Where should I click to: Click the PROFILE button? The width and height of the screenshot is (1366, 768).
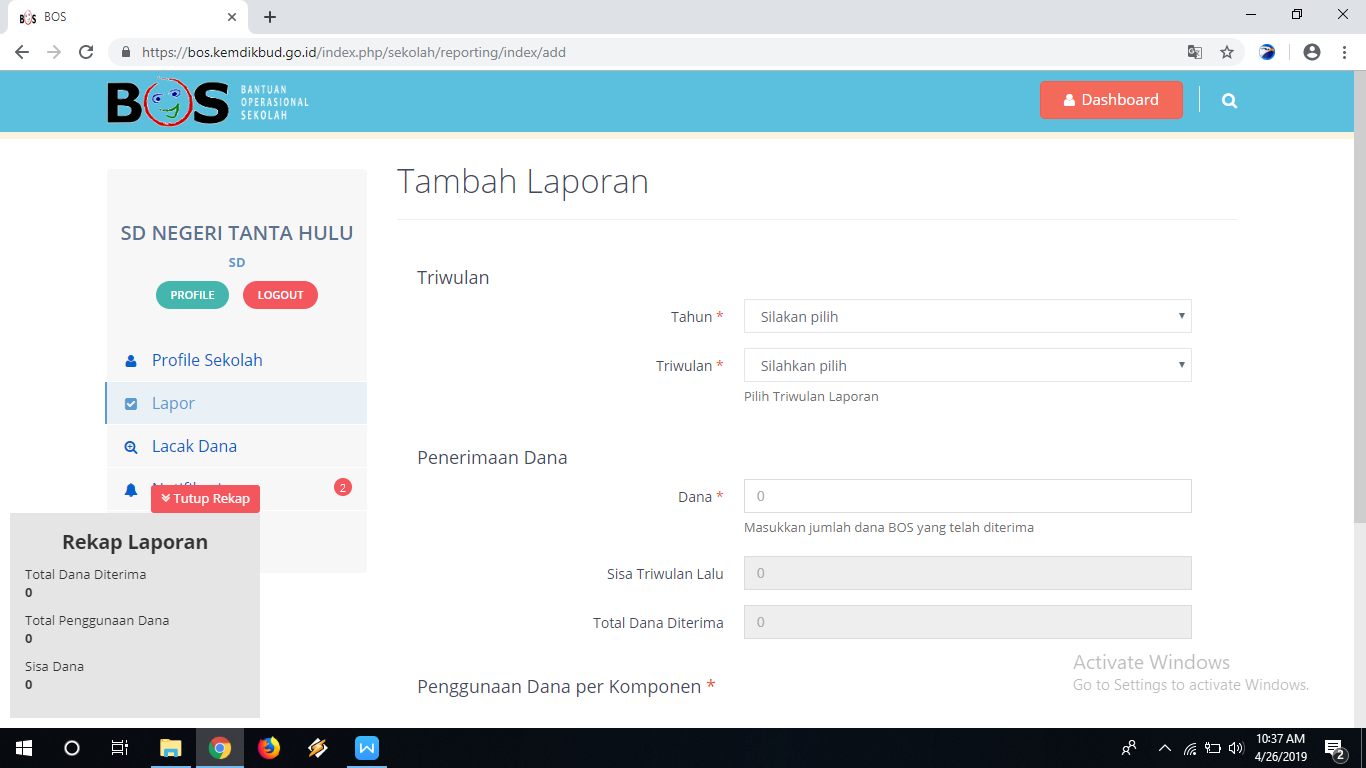point(192,295)
